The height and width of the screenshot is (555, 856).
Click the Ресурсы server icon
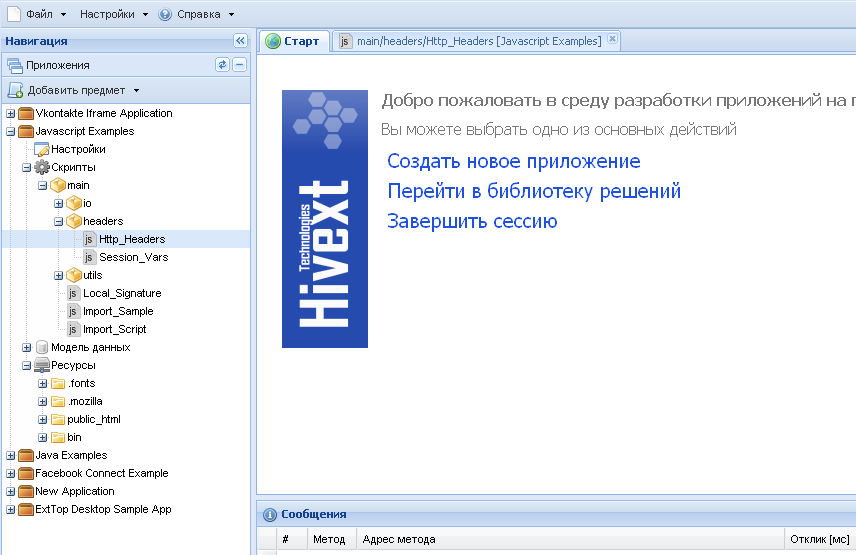pyautogui.click(x=41, y=366)
